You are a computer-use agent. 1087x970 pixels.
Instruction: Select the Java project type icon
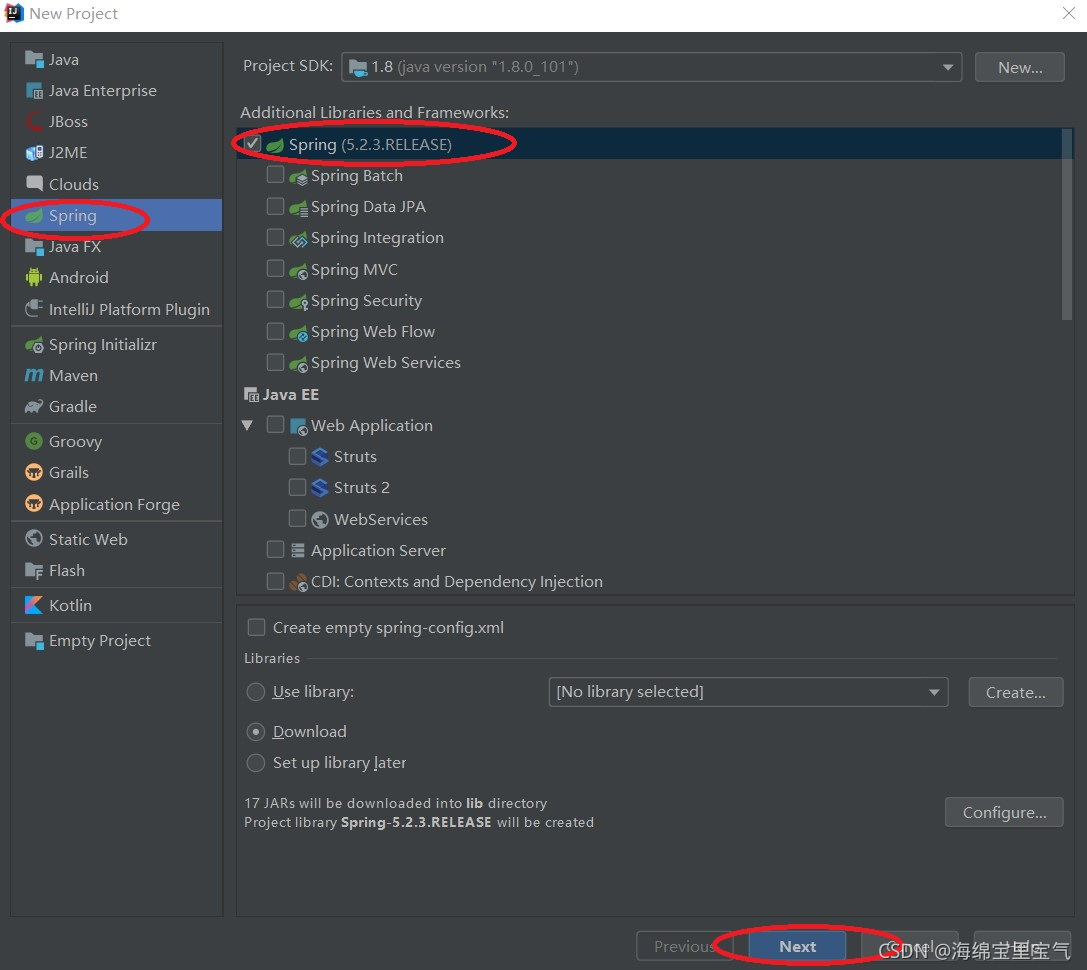34,60
